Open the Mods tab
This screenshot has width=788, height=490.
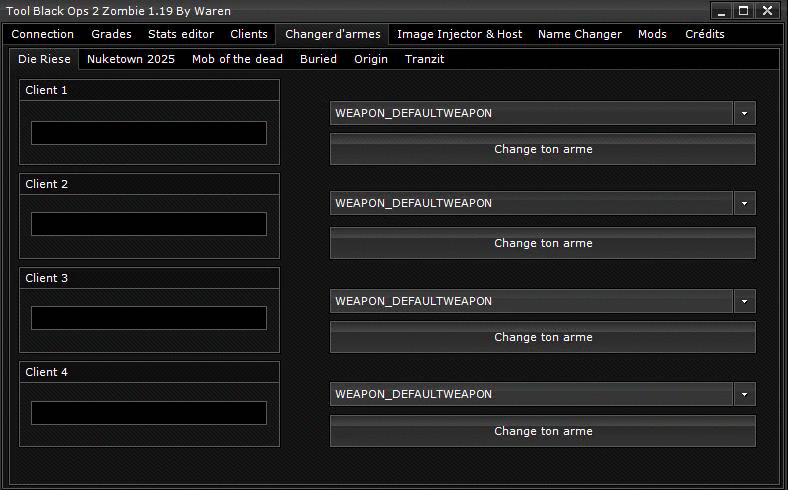(x=652, y=34)
